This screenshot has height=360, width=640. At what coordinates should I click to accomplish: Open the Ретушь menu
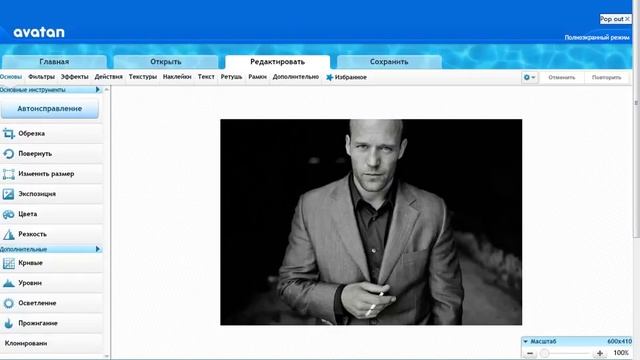[x=231, y=77]
